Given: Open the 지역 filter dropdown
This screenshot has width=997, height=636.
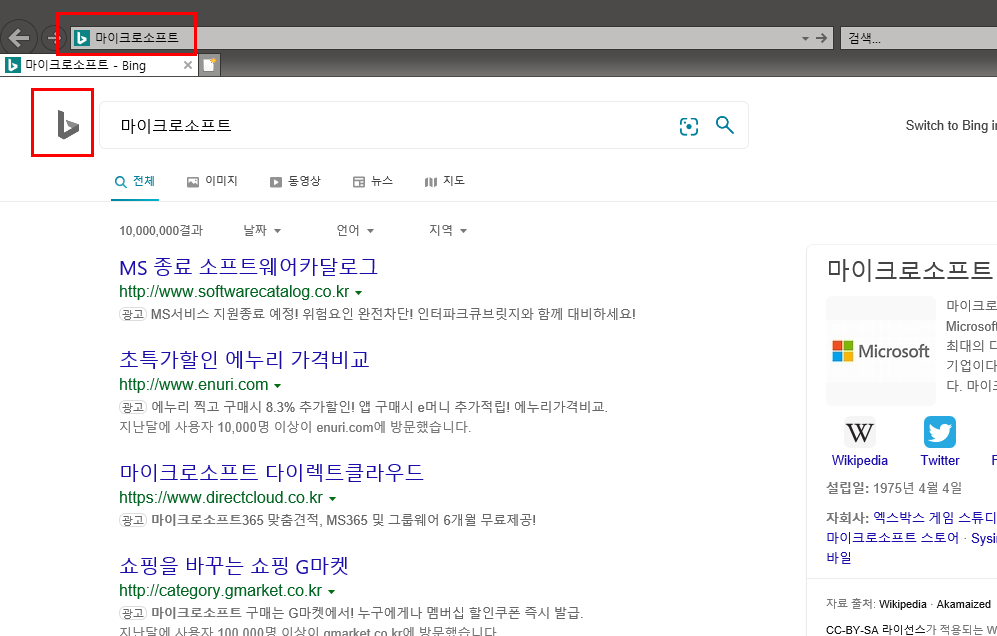Looking at the screenshot, I should point(448,230).
